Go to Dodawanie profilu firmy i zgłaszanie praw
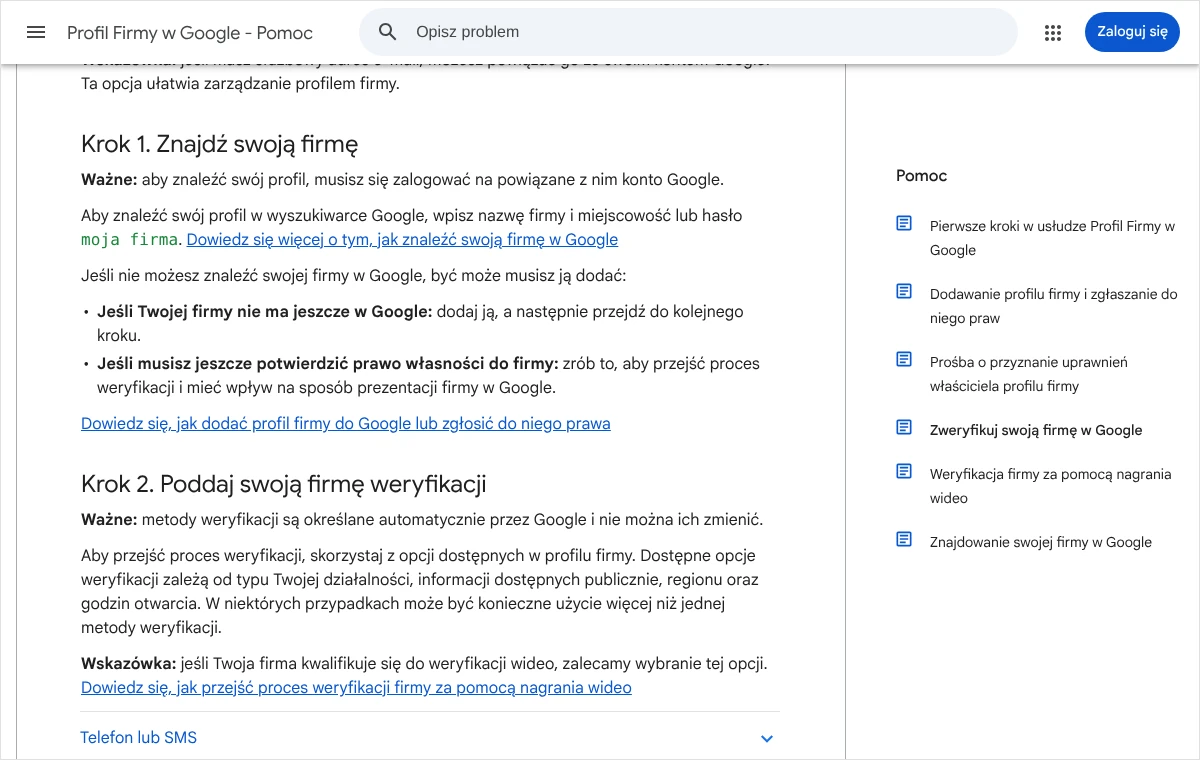 click(1054, 306)
